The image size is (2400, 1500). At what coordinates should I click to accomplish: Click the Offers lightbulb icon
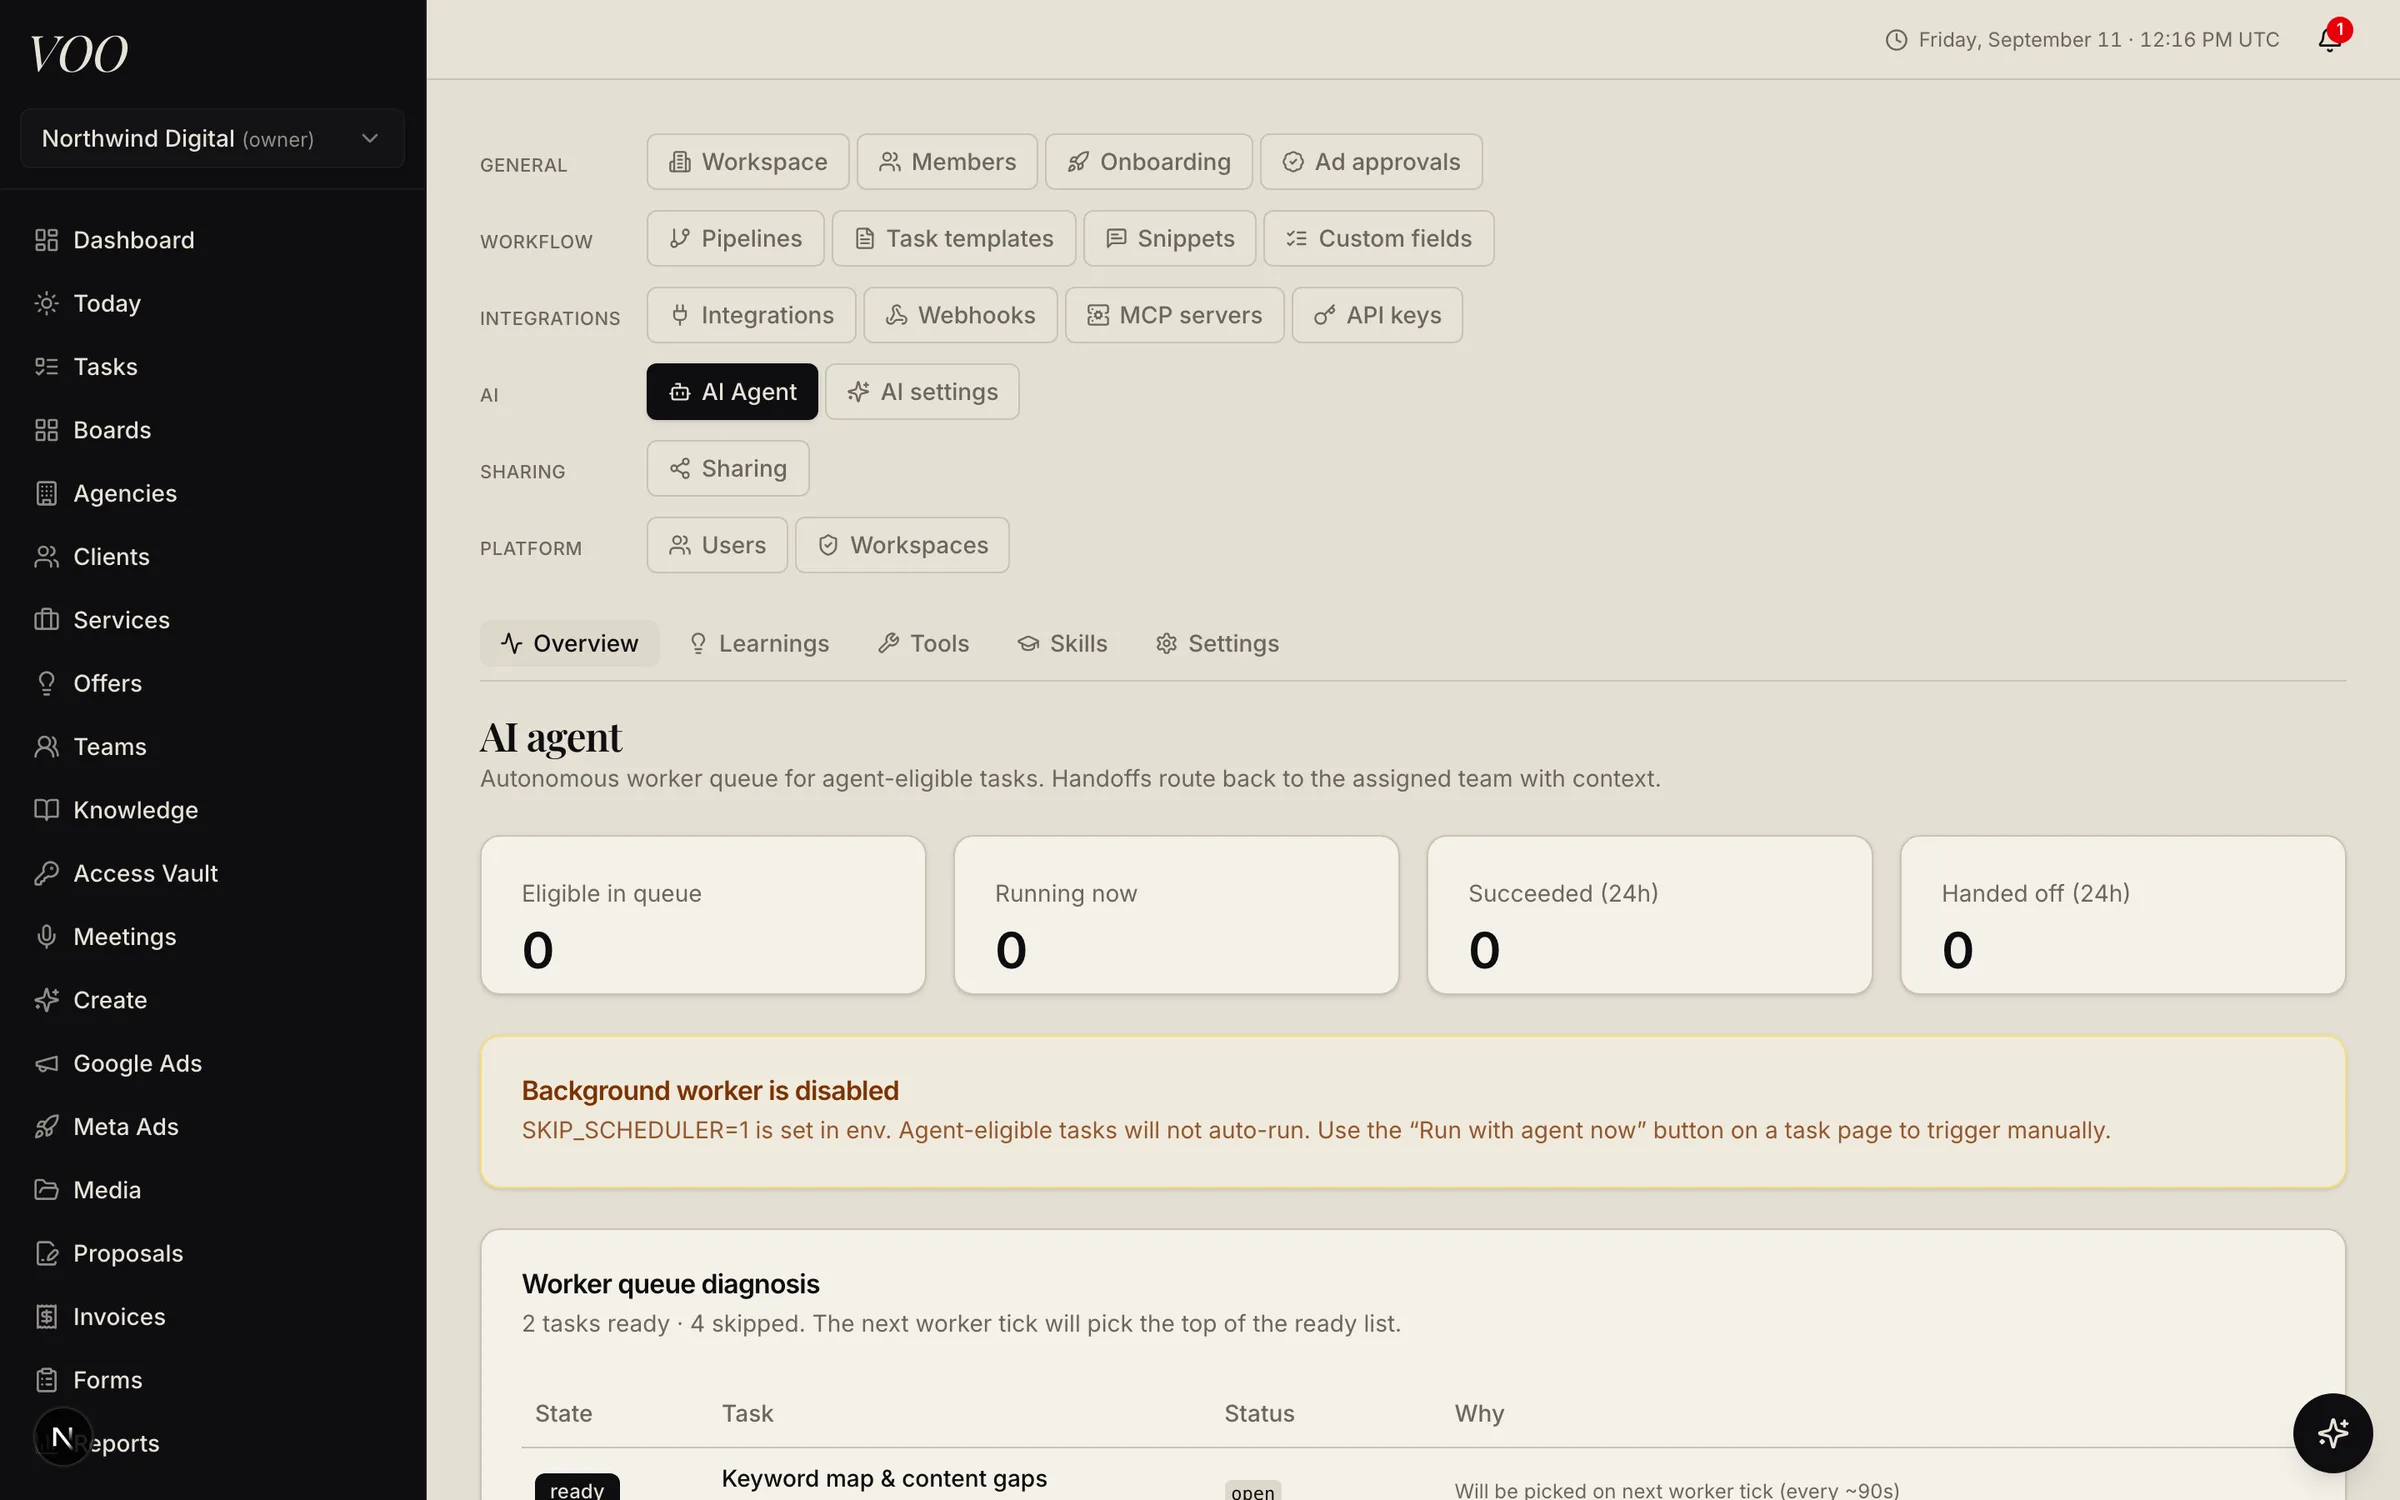pos(46,683)
